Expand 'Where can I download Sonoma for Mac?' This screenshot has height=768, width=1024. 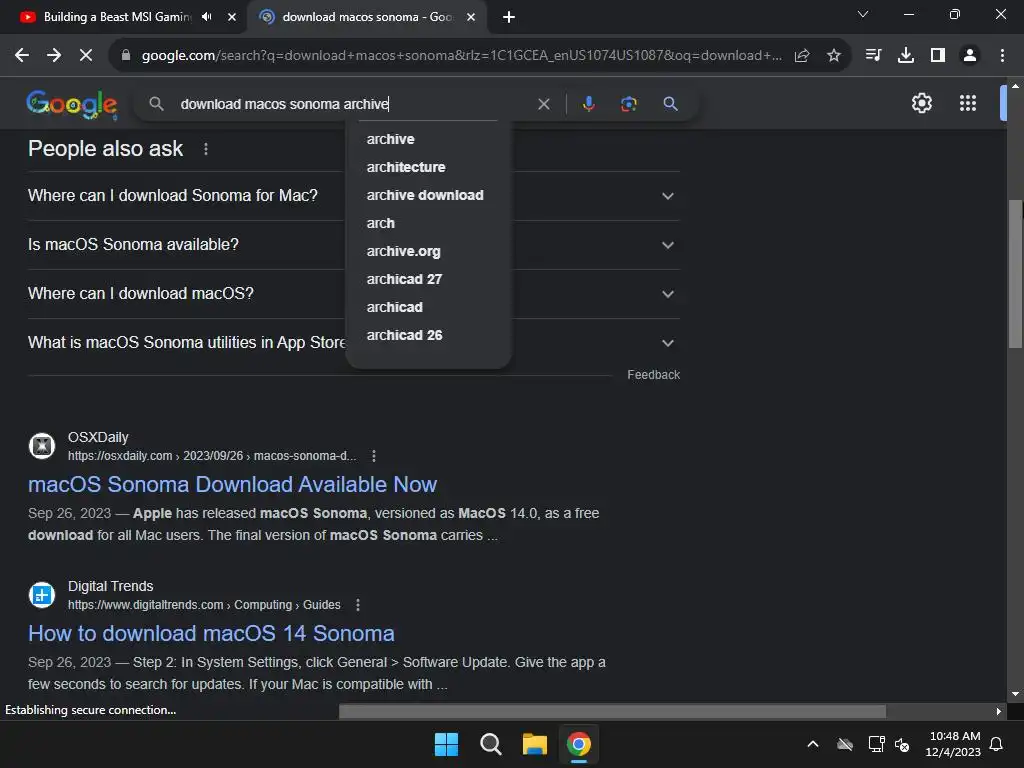pos(354,196)
